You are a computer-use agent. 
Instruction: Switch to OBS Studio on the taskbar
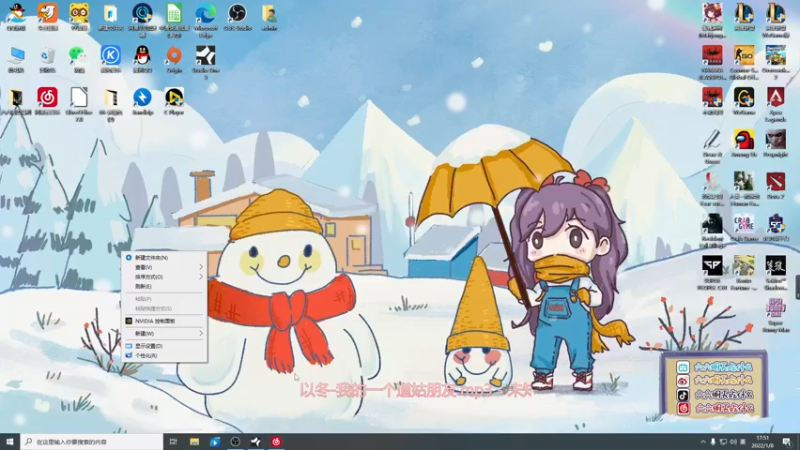[x=235, y=442]
